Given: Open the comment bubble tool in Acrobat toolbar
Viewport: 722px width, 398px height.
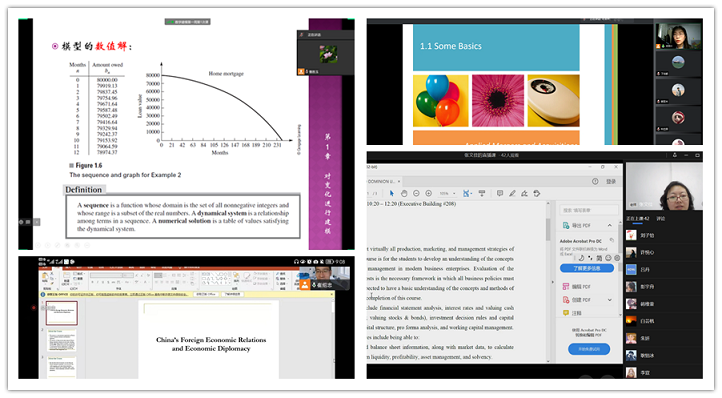Looking at the screenshot, I should [500, 193].
